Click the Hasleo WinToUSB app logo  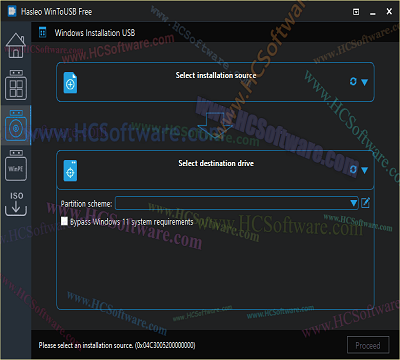(x=12, y=11)
